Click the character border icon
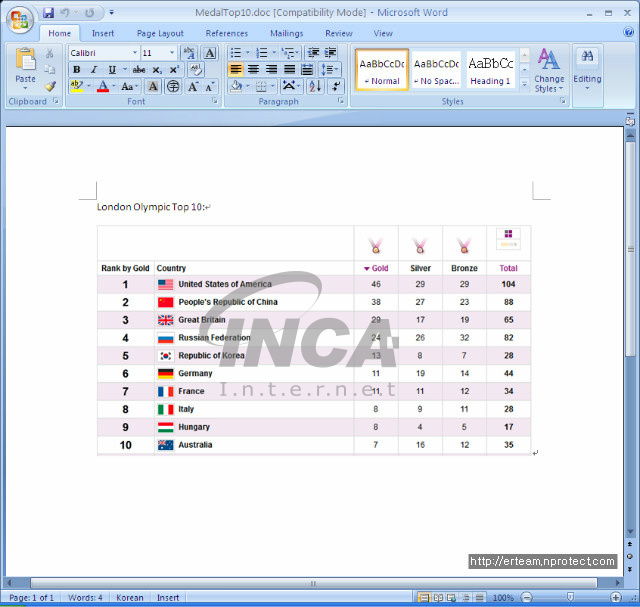Image resolution: width=640 pixels, height=607 pixels. pos(210,53)
